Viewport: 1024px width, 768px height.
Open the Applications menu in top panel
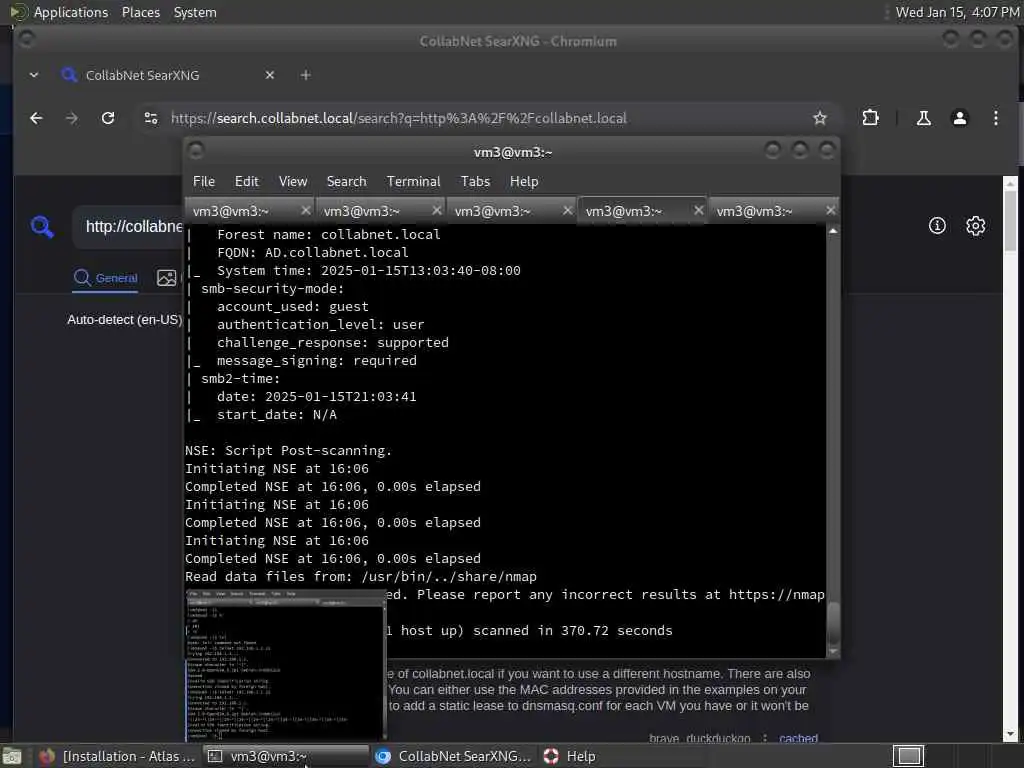(x=71, y=12)
